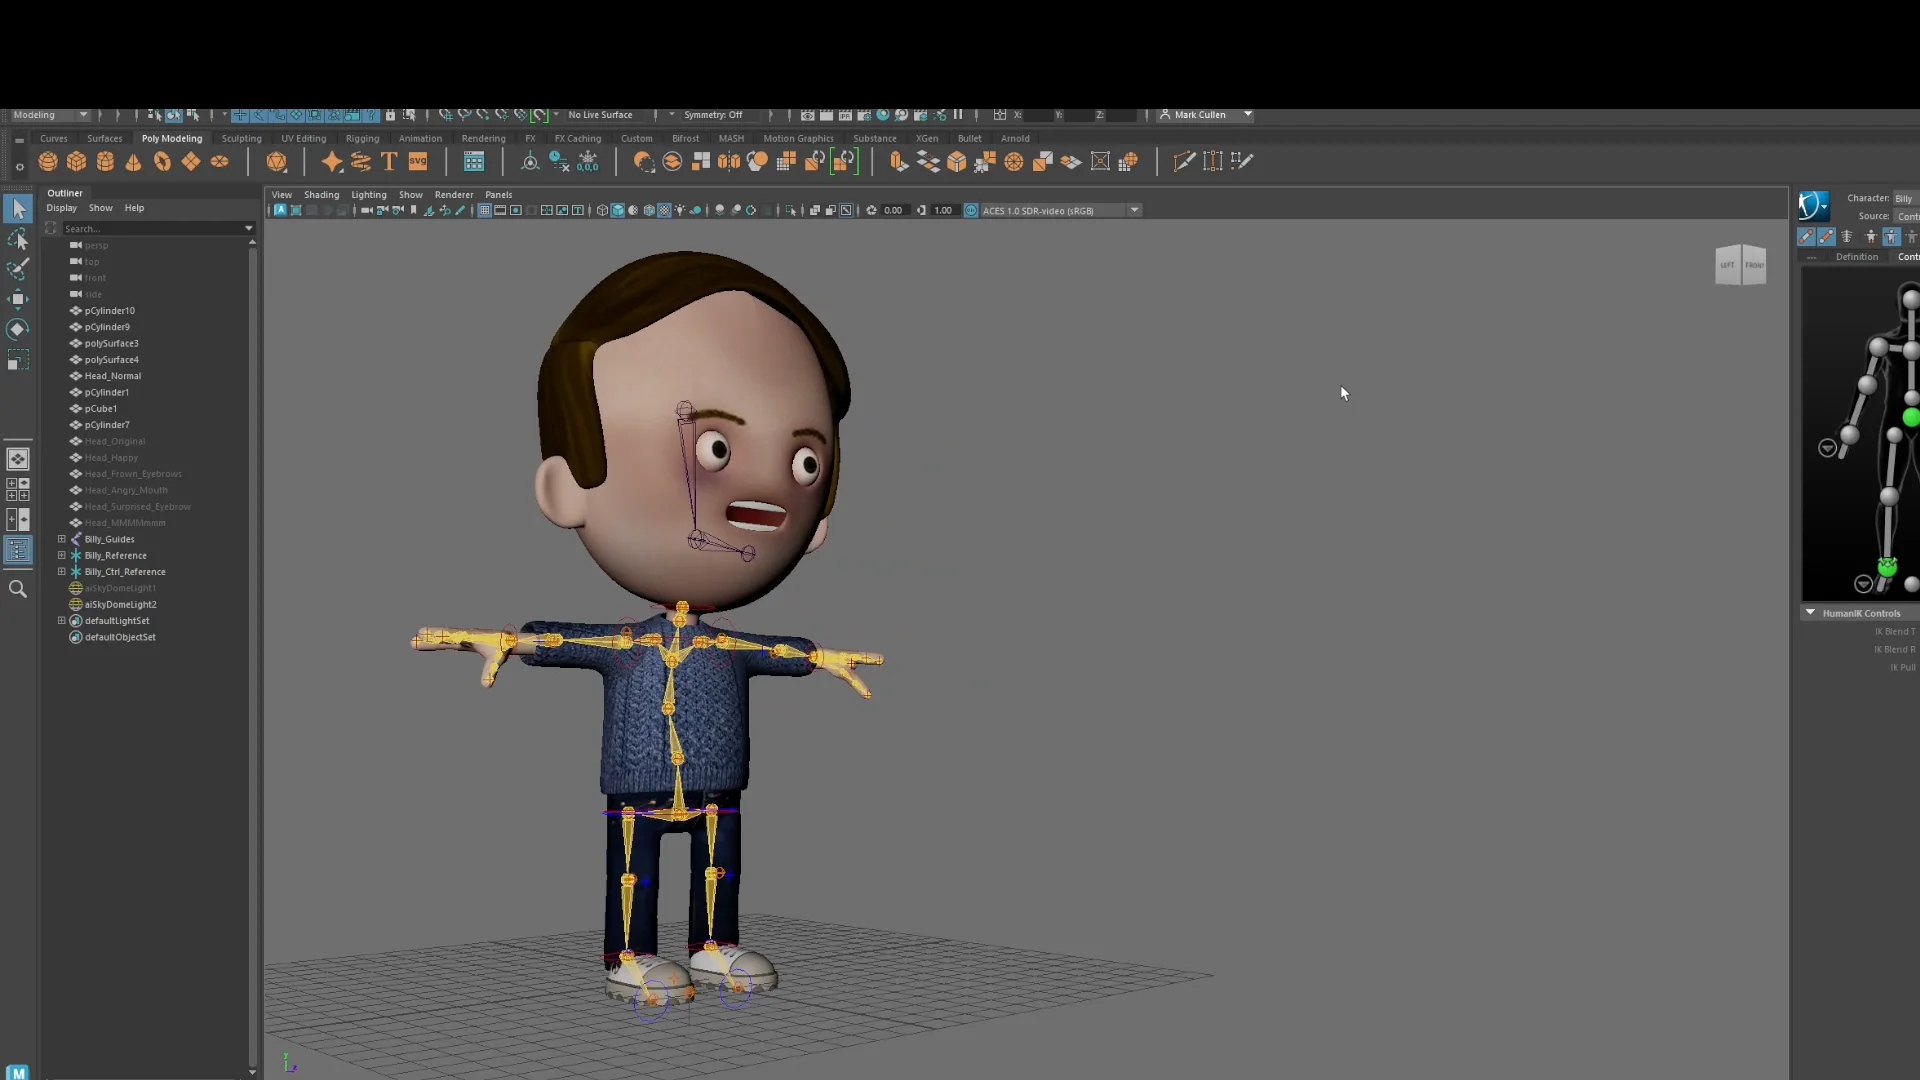The image size is (1920, 1080).
Task: Open the viewport Renderer menu
Action: [x=454, y=195]
